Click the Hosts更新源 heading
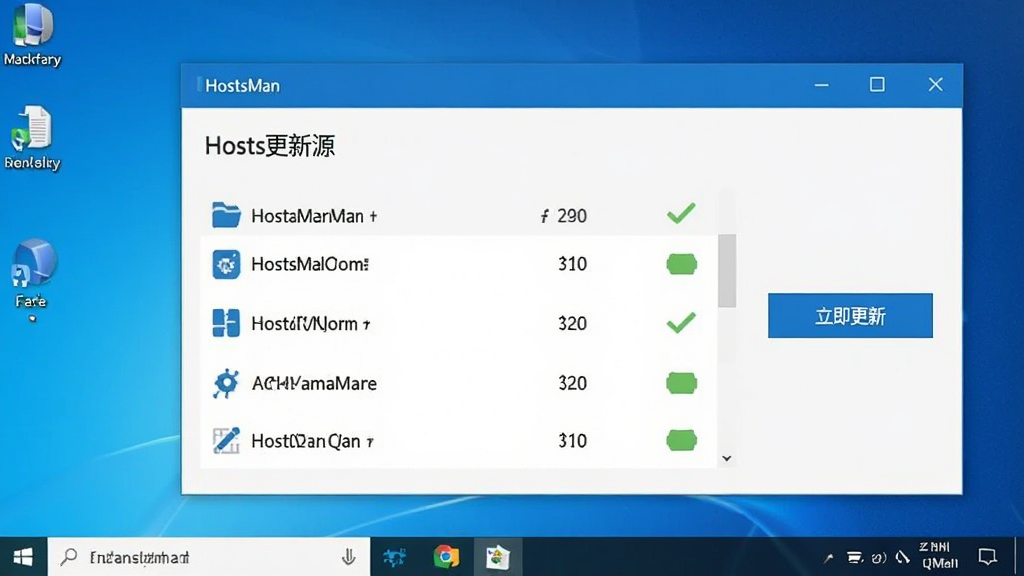Image resolution: width=1024 pixels, height=576 pixels. [x=270, y=146]
